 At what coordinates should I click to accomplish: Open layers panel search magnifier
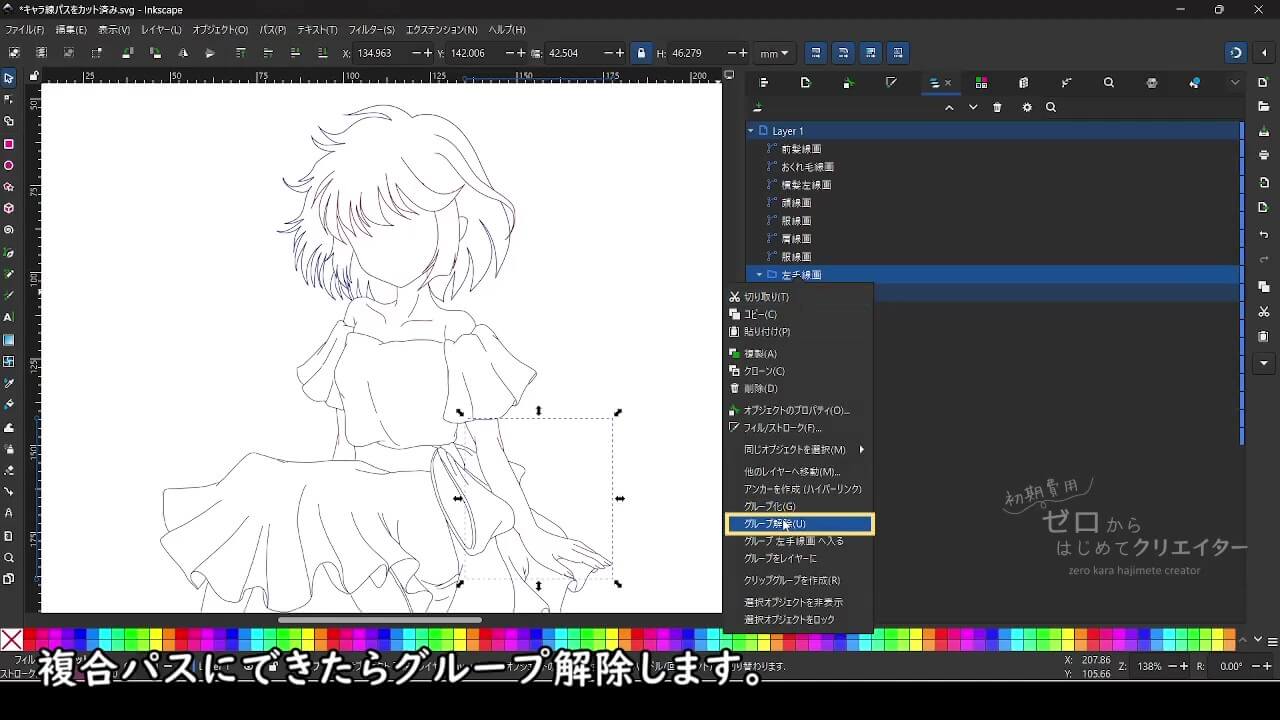point(1051,108)
